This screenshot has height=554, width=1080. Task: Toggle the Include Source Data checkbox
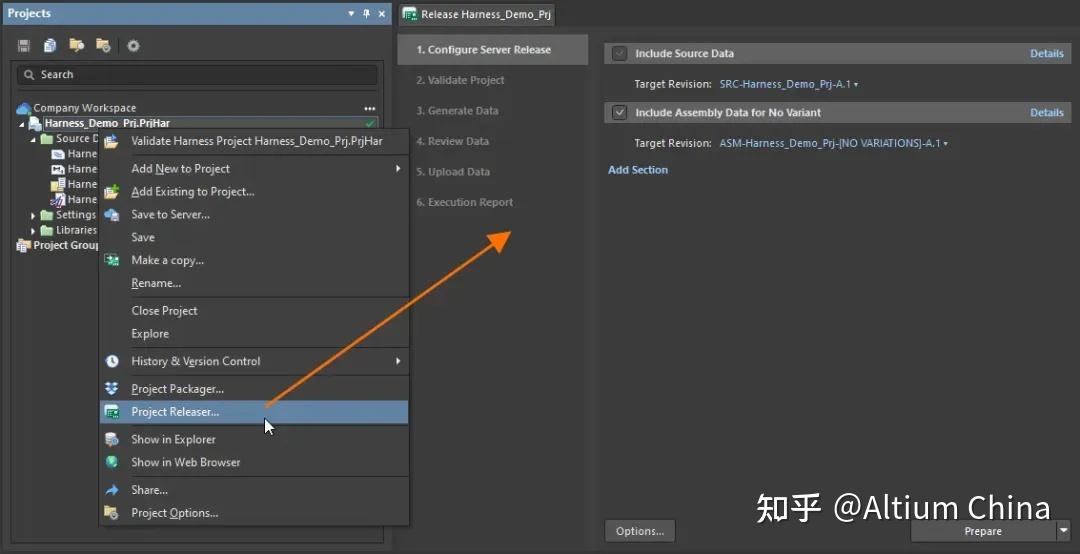pyautogui.click(x=620, y=53)
